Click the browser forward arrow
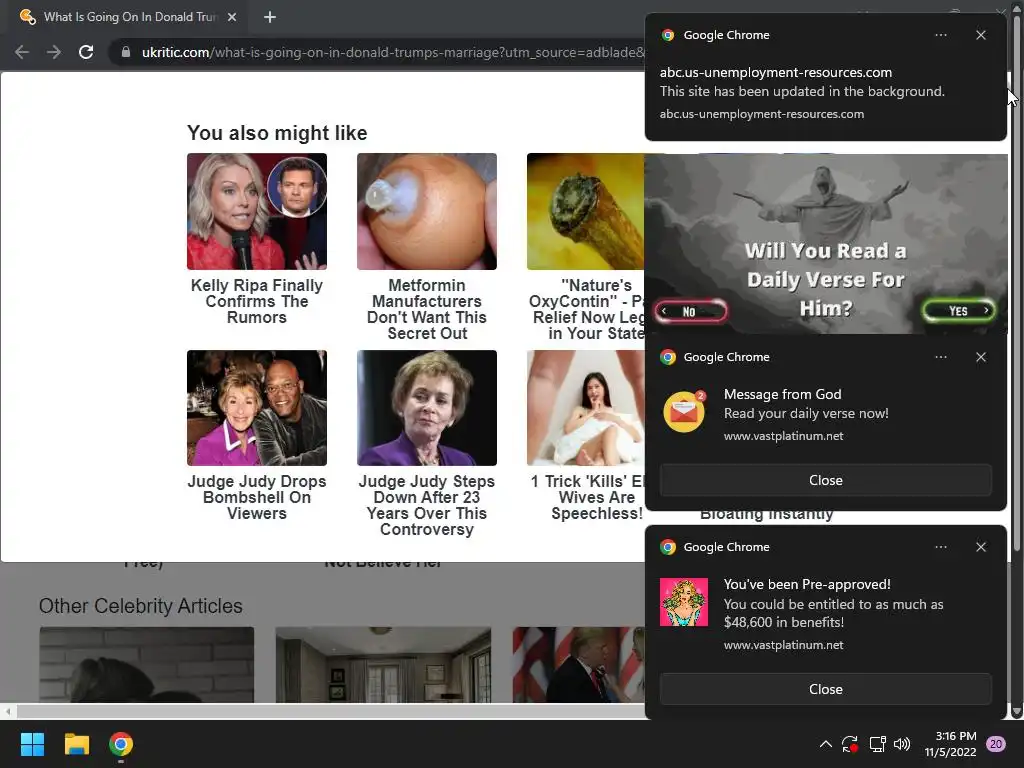 54,52
